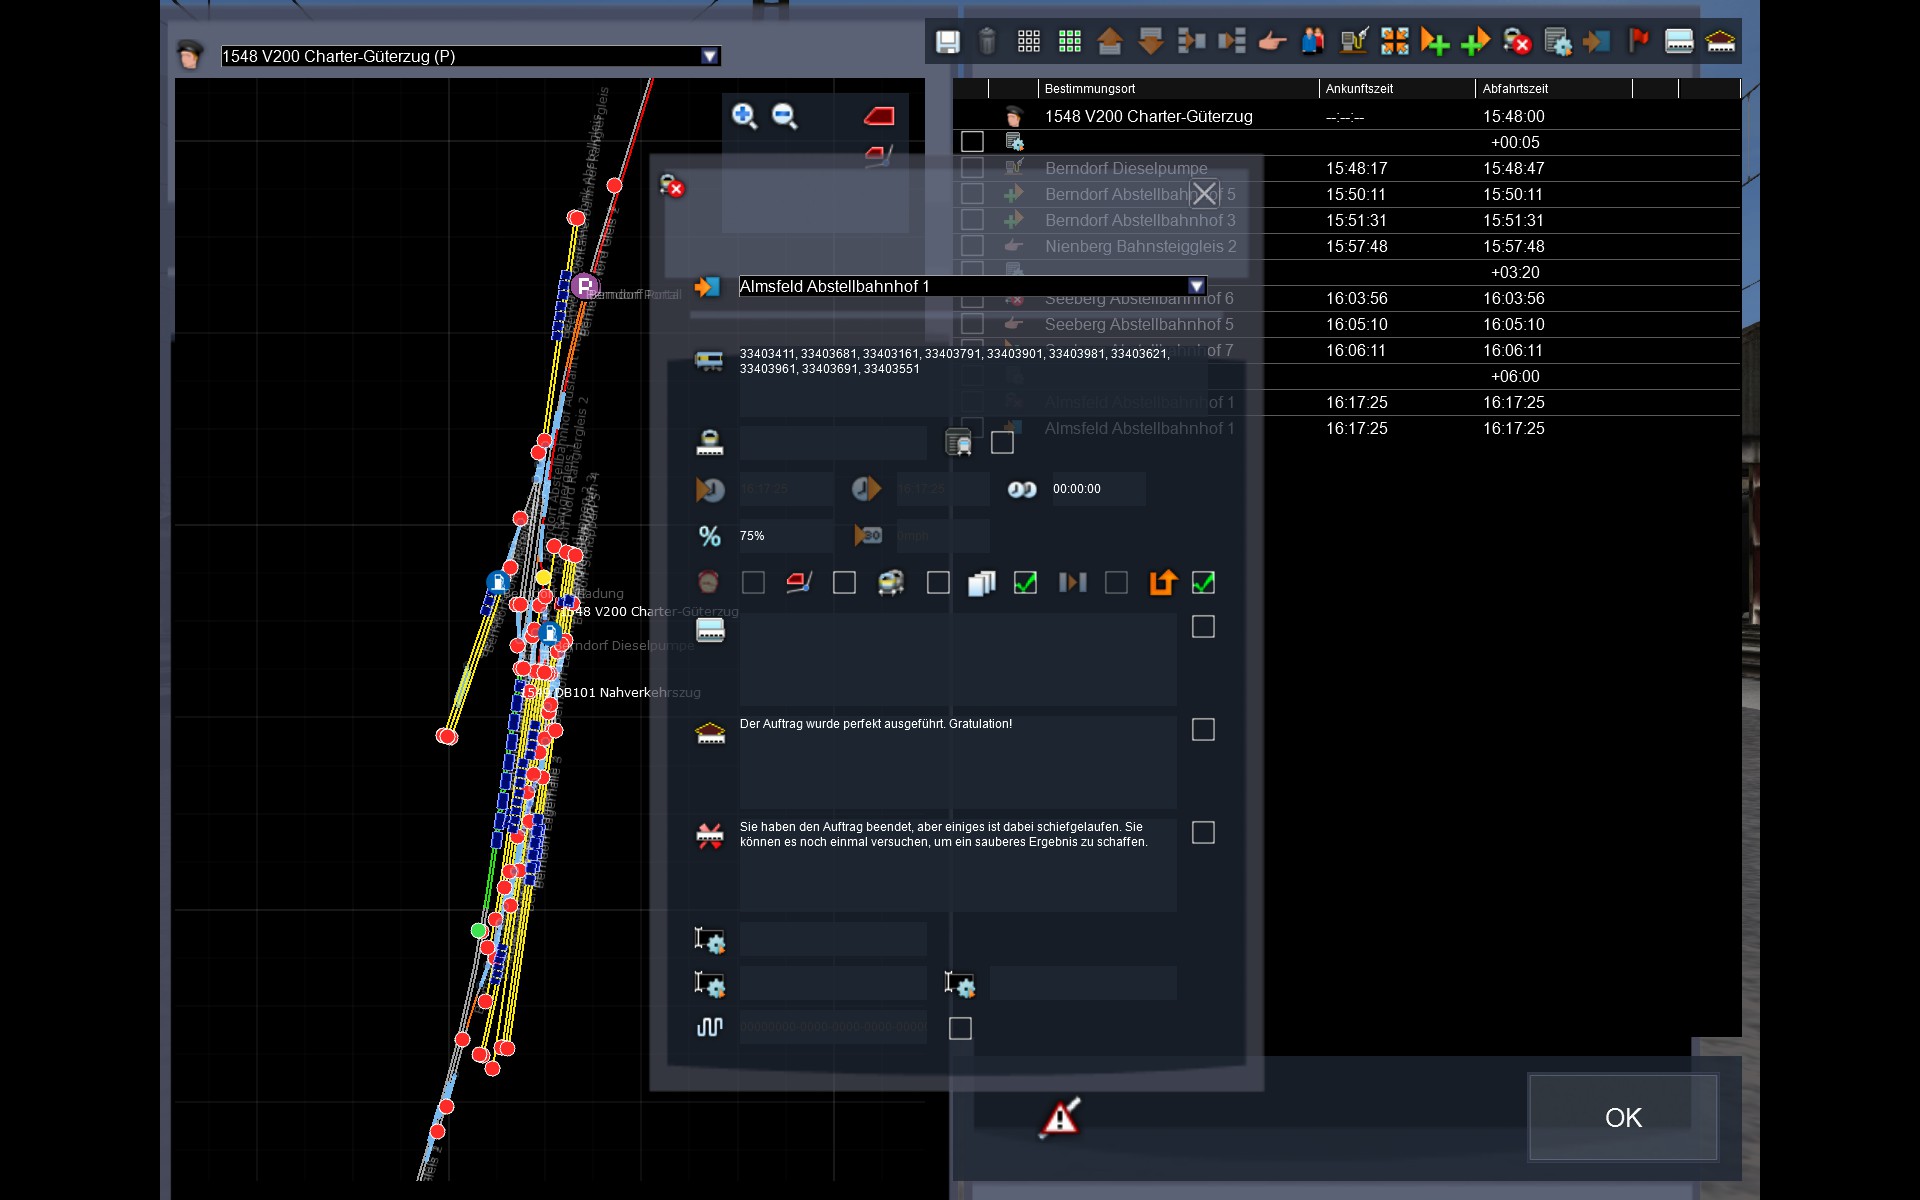Click the station building toolbar icon
This screenshot has height=1200, width=1920.
(1720, 41)
